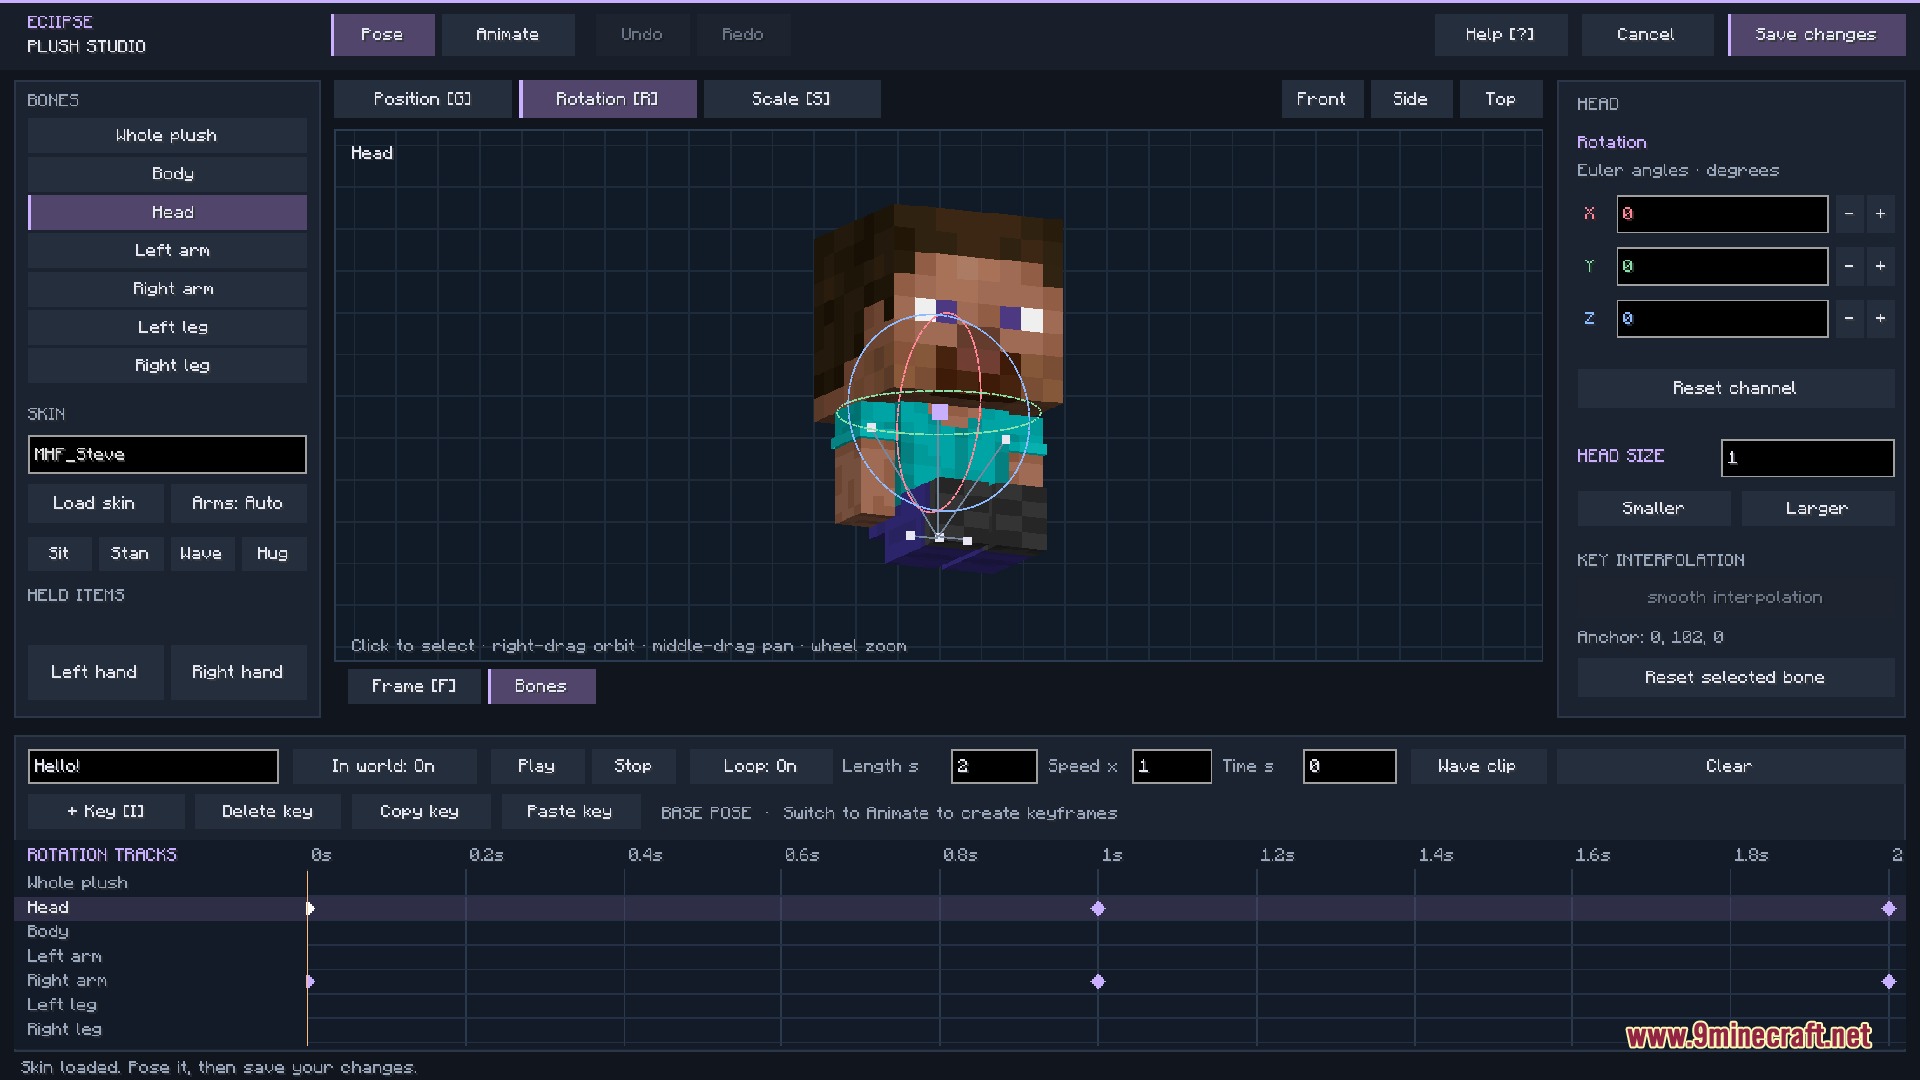The height and width of the screenshot is (1080, 1920).
Task: Load the entered skin
Action: (x=95, y=504)
